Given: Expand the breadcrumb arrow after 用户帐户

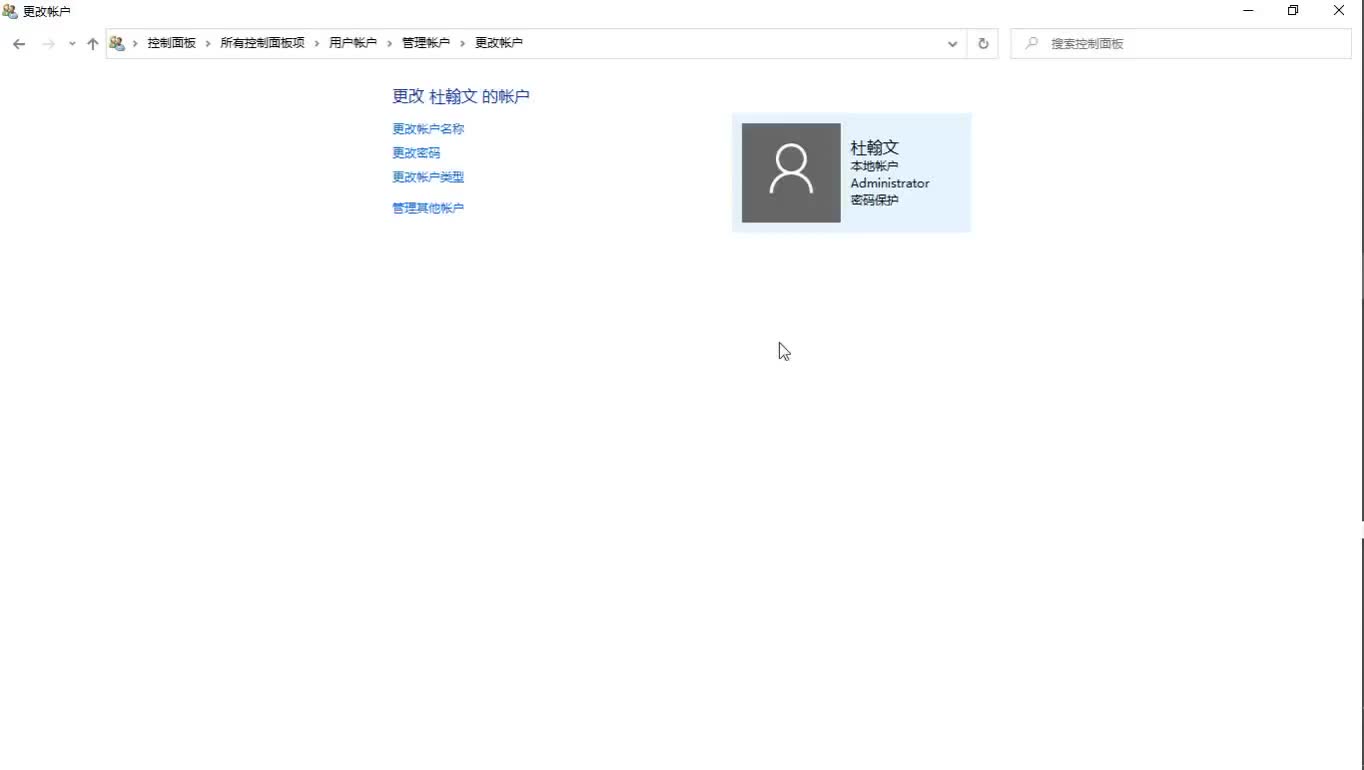Looking at the screenshot, I should tap(389, 43).
